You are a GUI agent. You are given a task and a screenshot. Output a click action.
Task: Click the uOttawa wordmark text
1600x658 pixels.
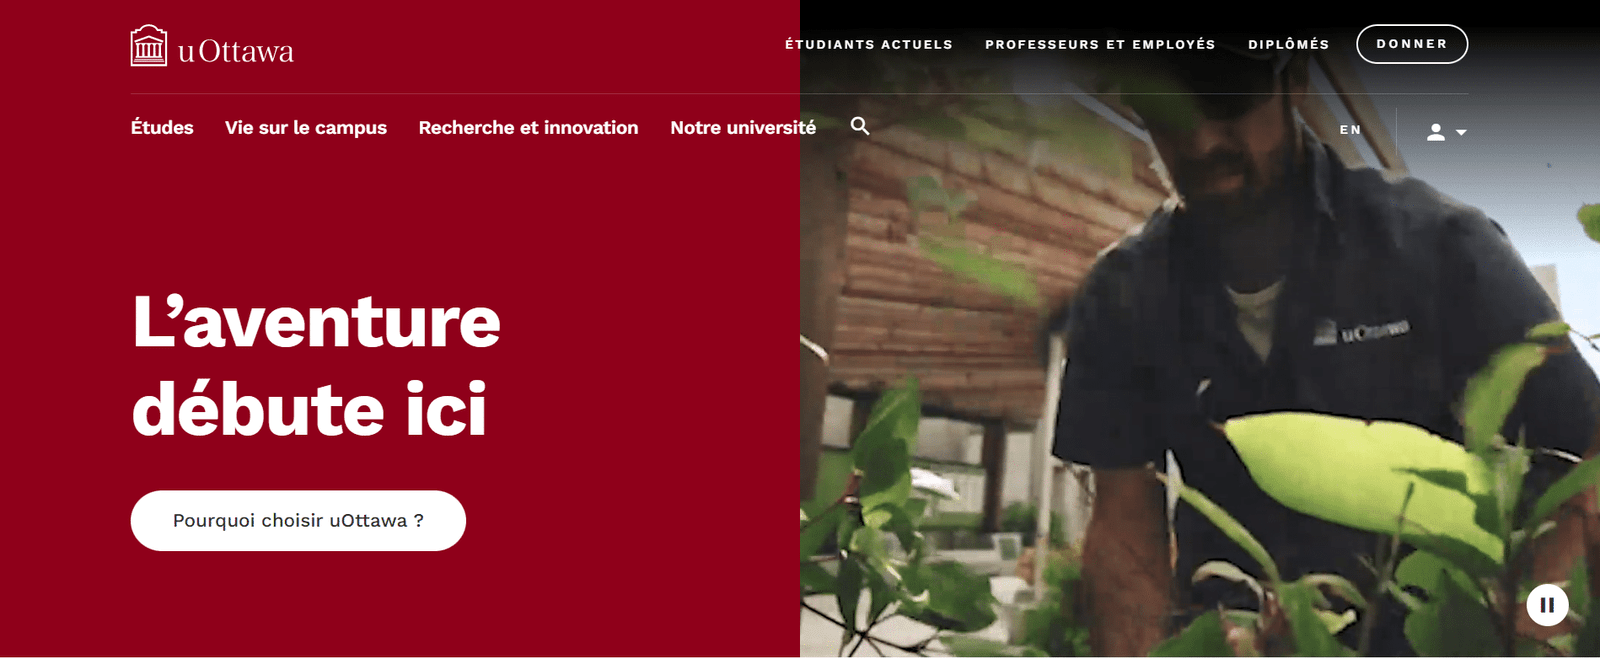[x=236, y=51]
